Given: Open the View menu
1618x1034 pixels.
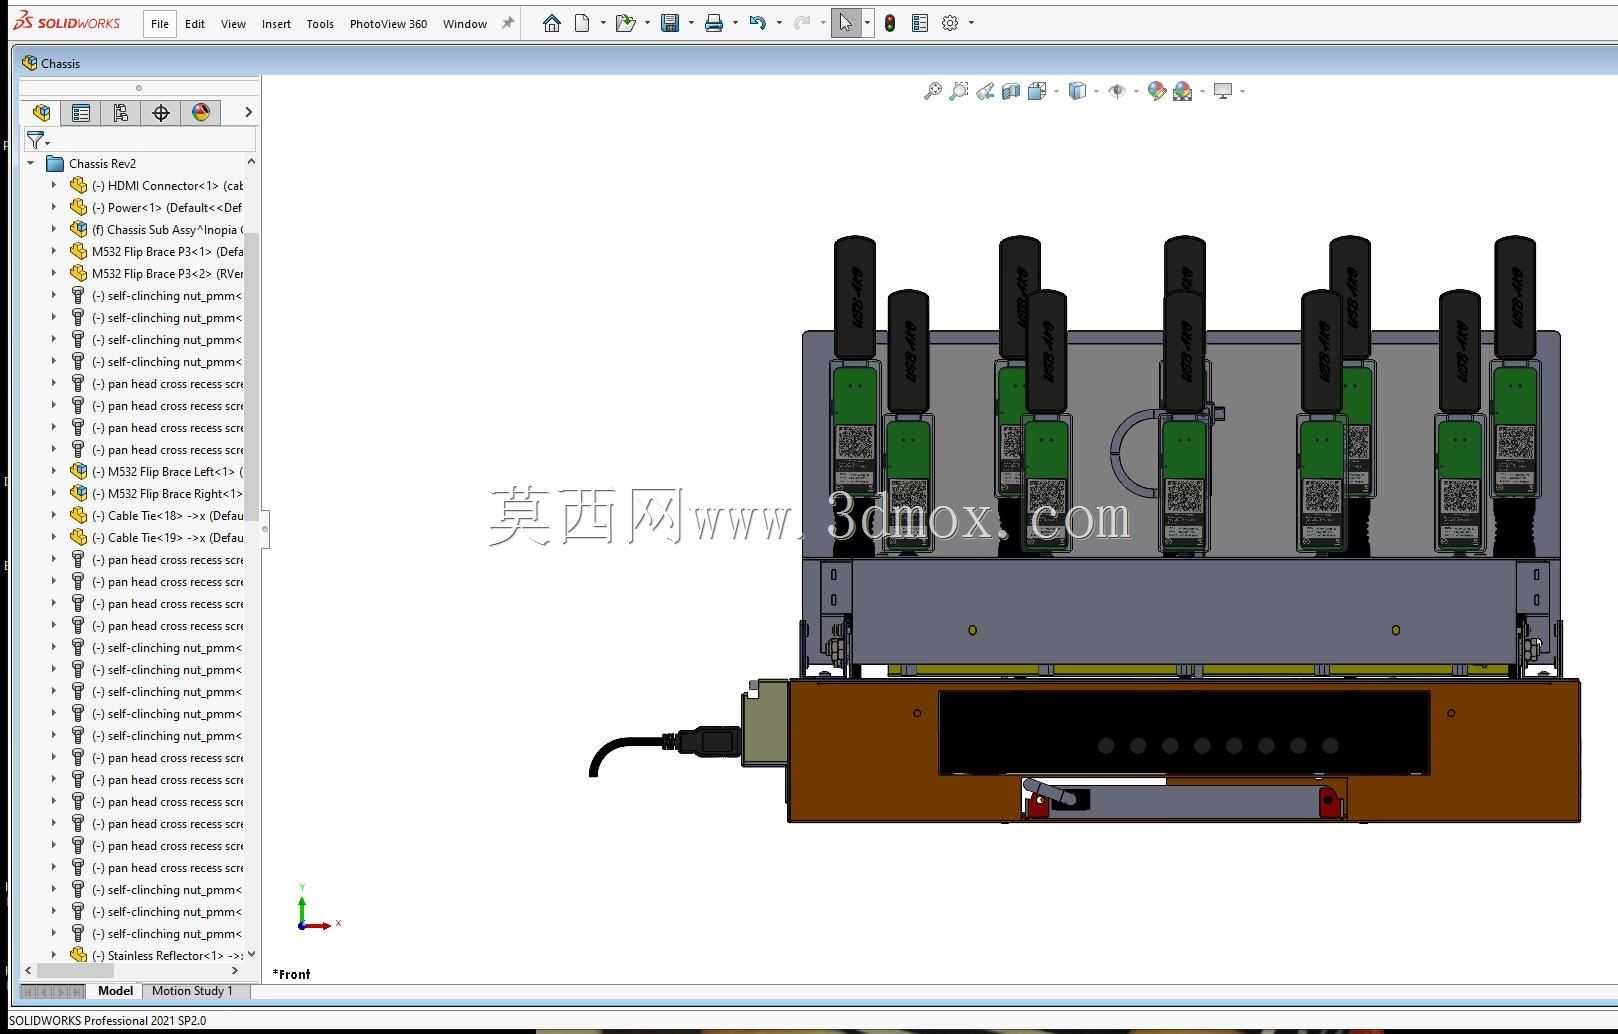Looking at the screenshot, I should click(233, 23).
